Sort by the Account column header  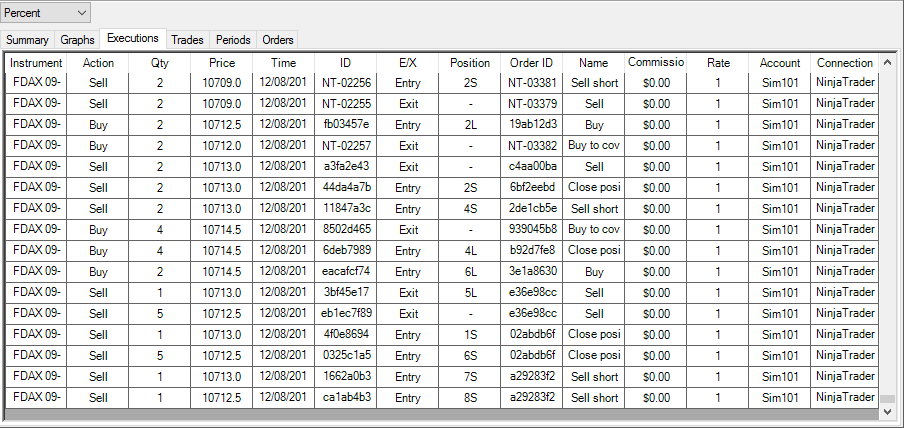[780, 63]
